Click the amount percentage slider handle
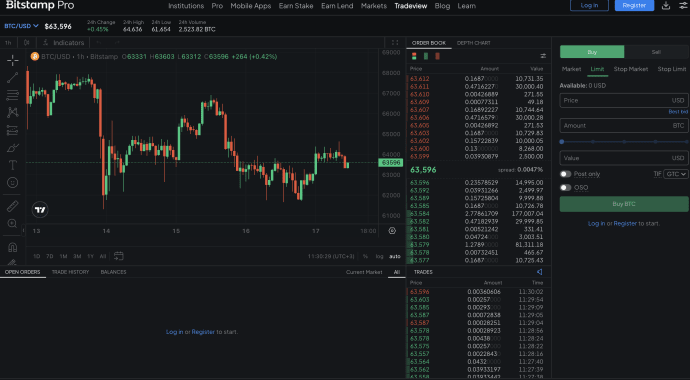Screen dimensions: 690x380 click(x=562, y=142)
